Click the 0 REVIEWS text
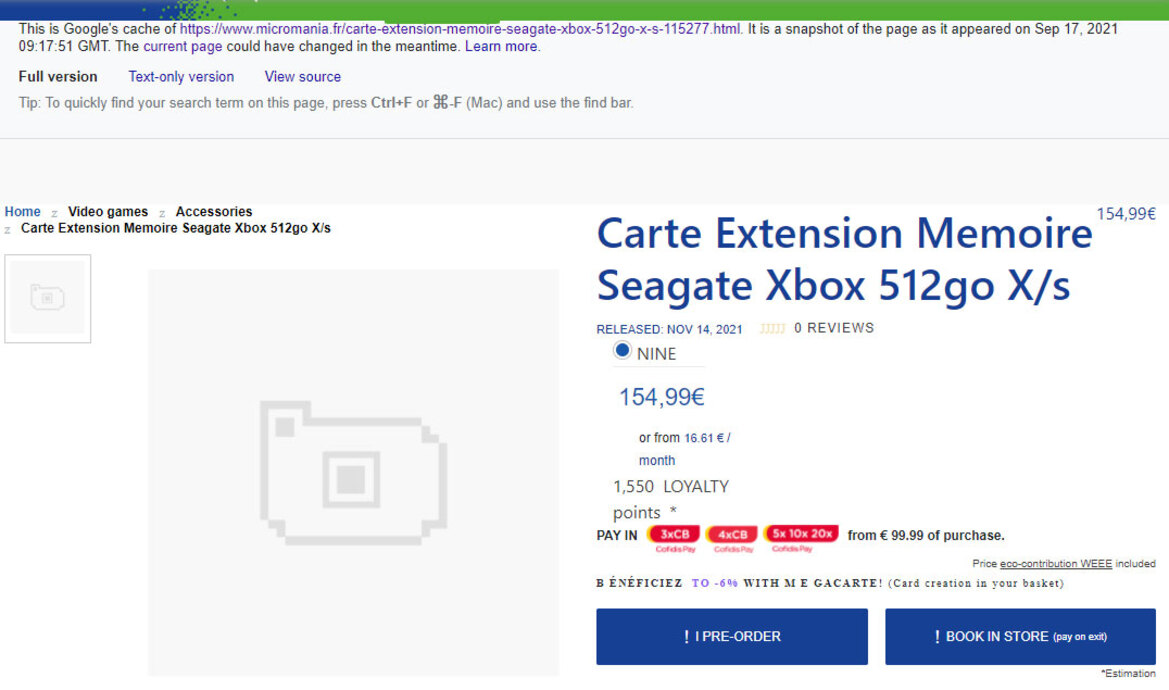 tap(834, 328)
